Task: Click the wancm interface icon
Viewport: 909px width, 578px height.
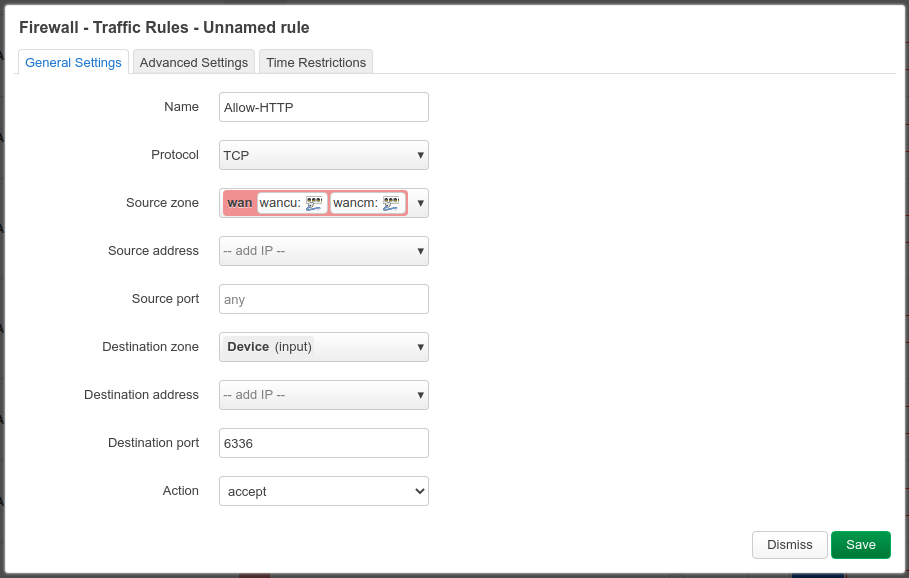Action: pos(391,203)
